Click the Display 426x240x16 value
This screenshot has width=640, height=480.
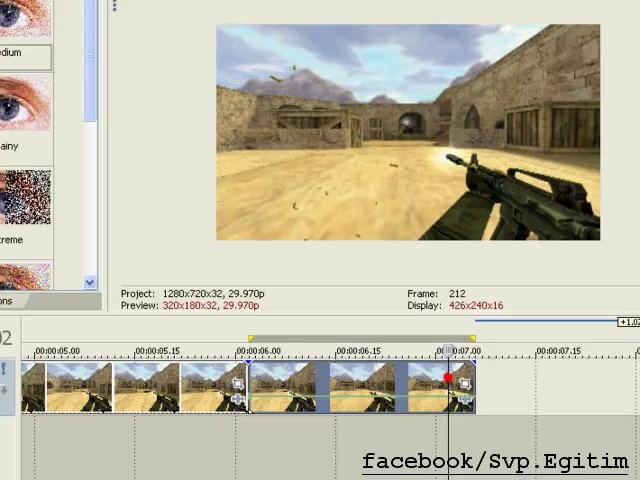(x=476, y=305)
